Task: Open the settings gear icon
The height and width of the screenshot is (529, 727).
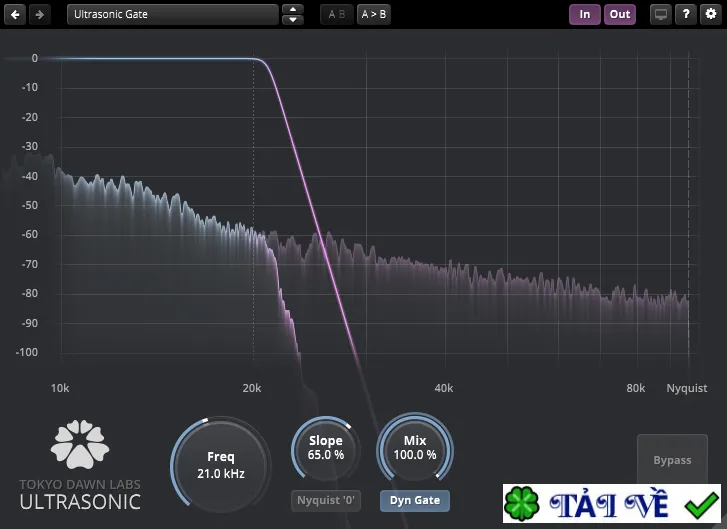Action: [x=711, y=14]
